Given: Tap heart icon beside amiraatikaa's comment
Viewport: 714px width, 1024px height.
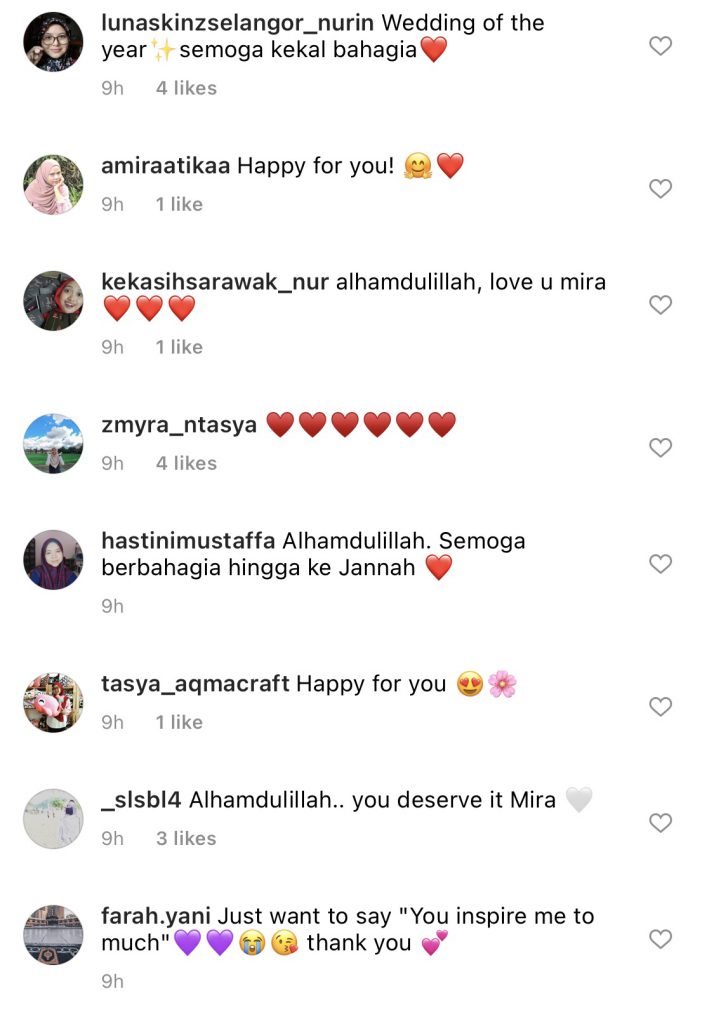Looking at the screenshot, I should click(660, 189).
